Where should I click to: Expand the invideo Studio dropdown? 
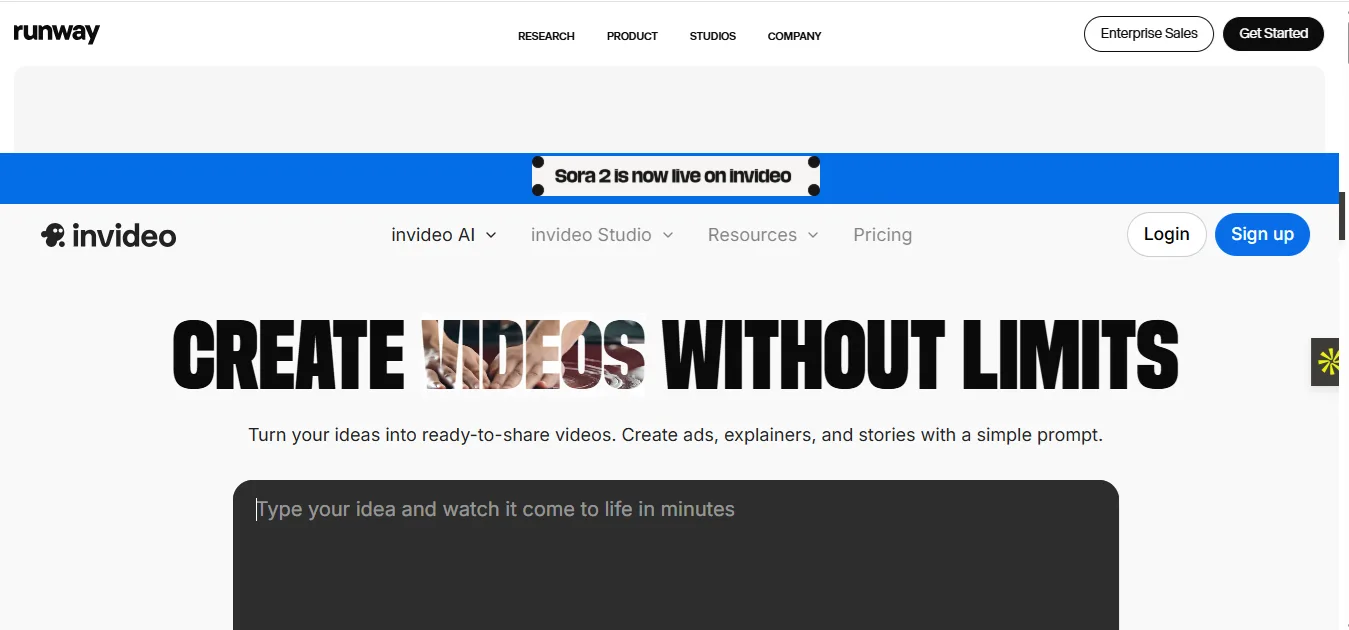602,235
